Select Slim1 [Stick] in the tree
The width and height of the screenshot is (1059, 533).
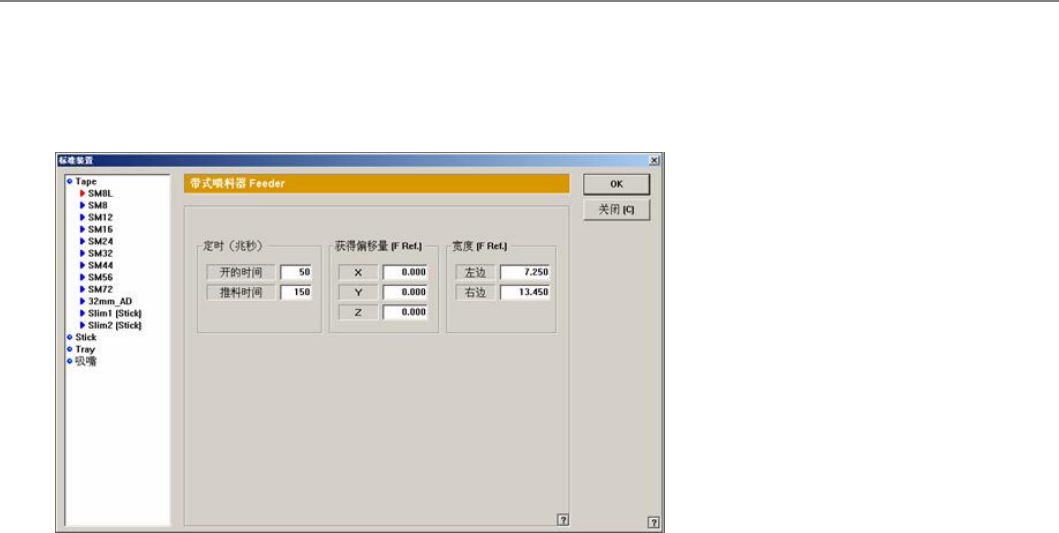click(x=114, y=313)
